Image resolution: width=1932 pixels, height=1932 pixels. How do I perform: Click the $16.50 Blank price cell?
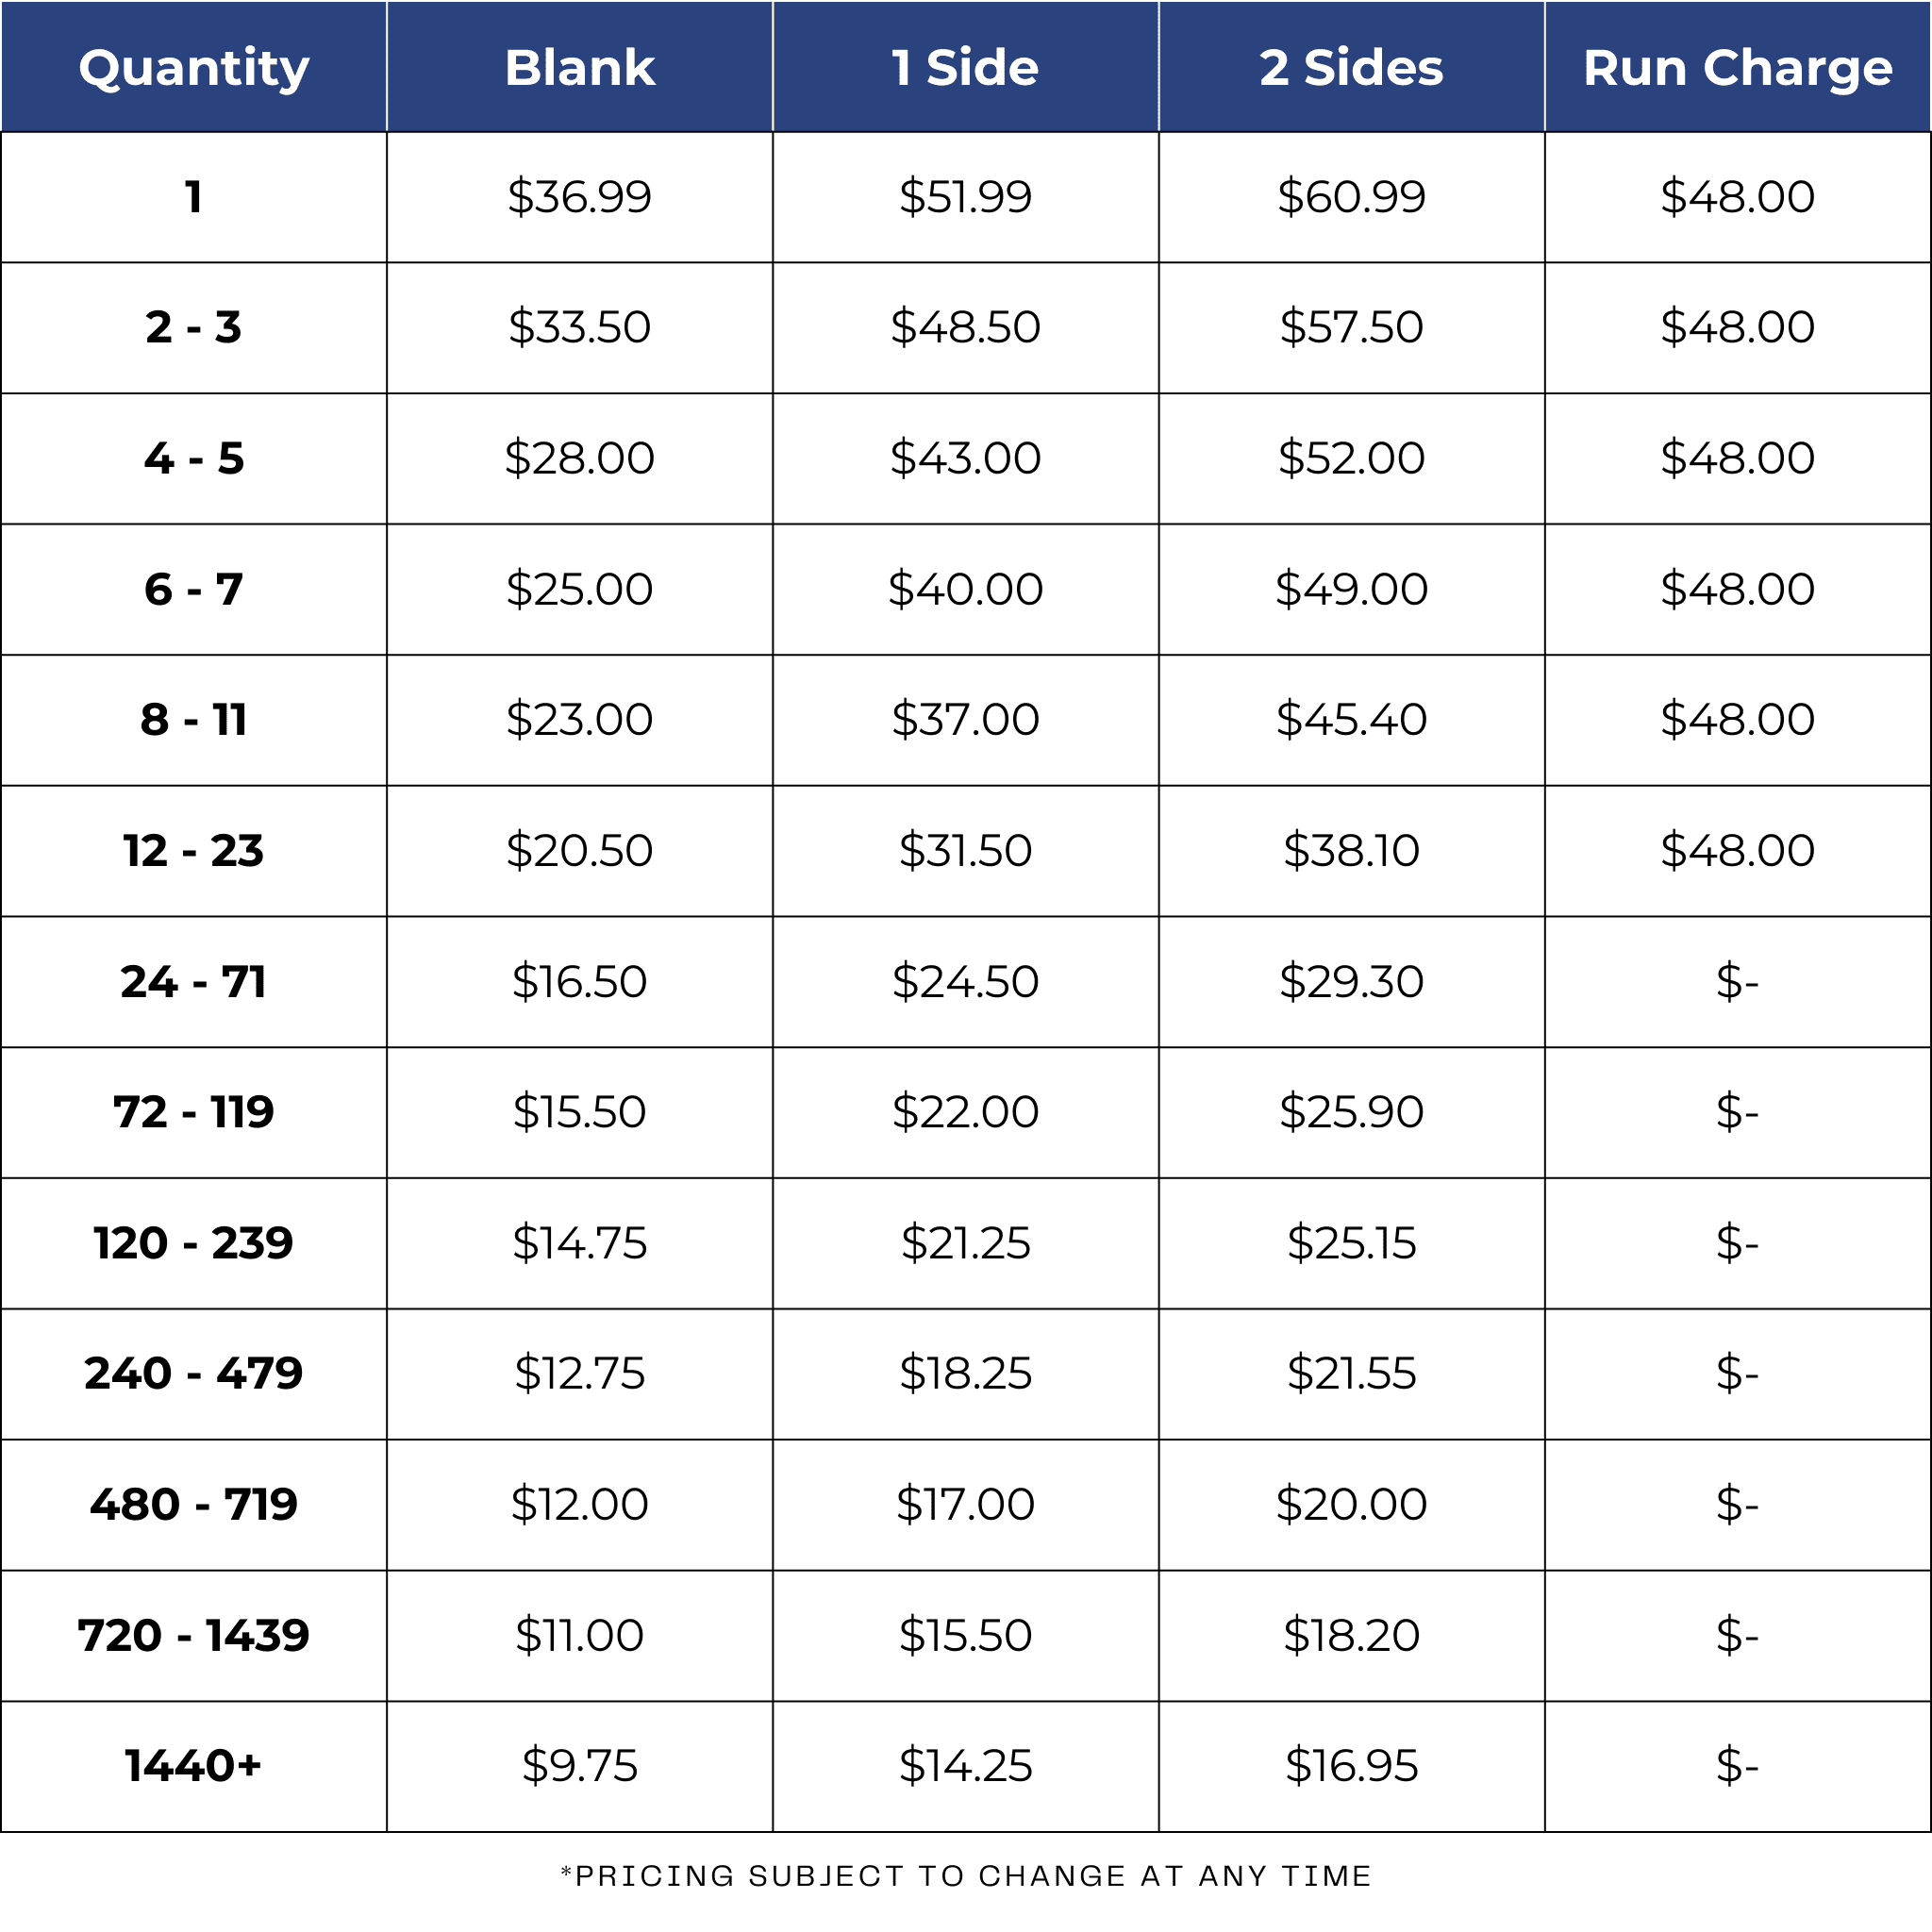579,981
